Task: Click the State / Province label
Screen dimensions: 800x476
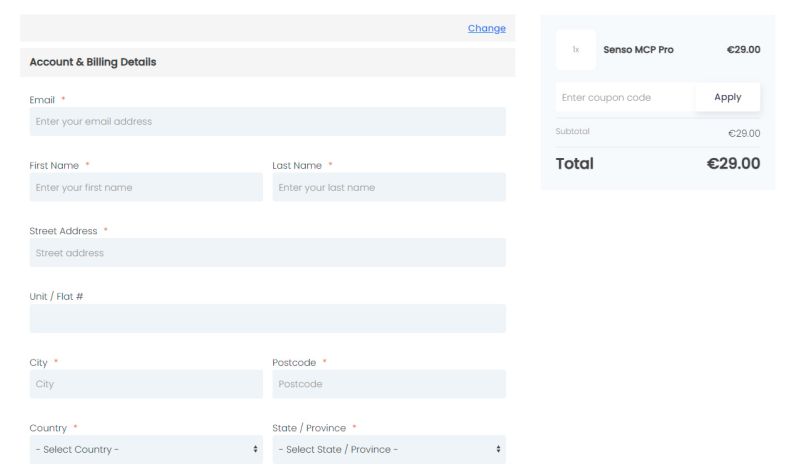Action: (309, 428)
